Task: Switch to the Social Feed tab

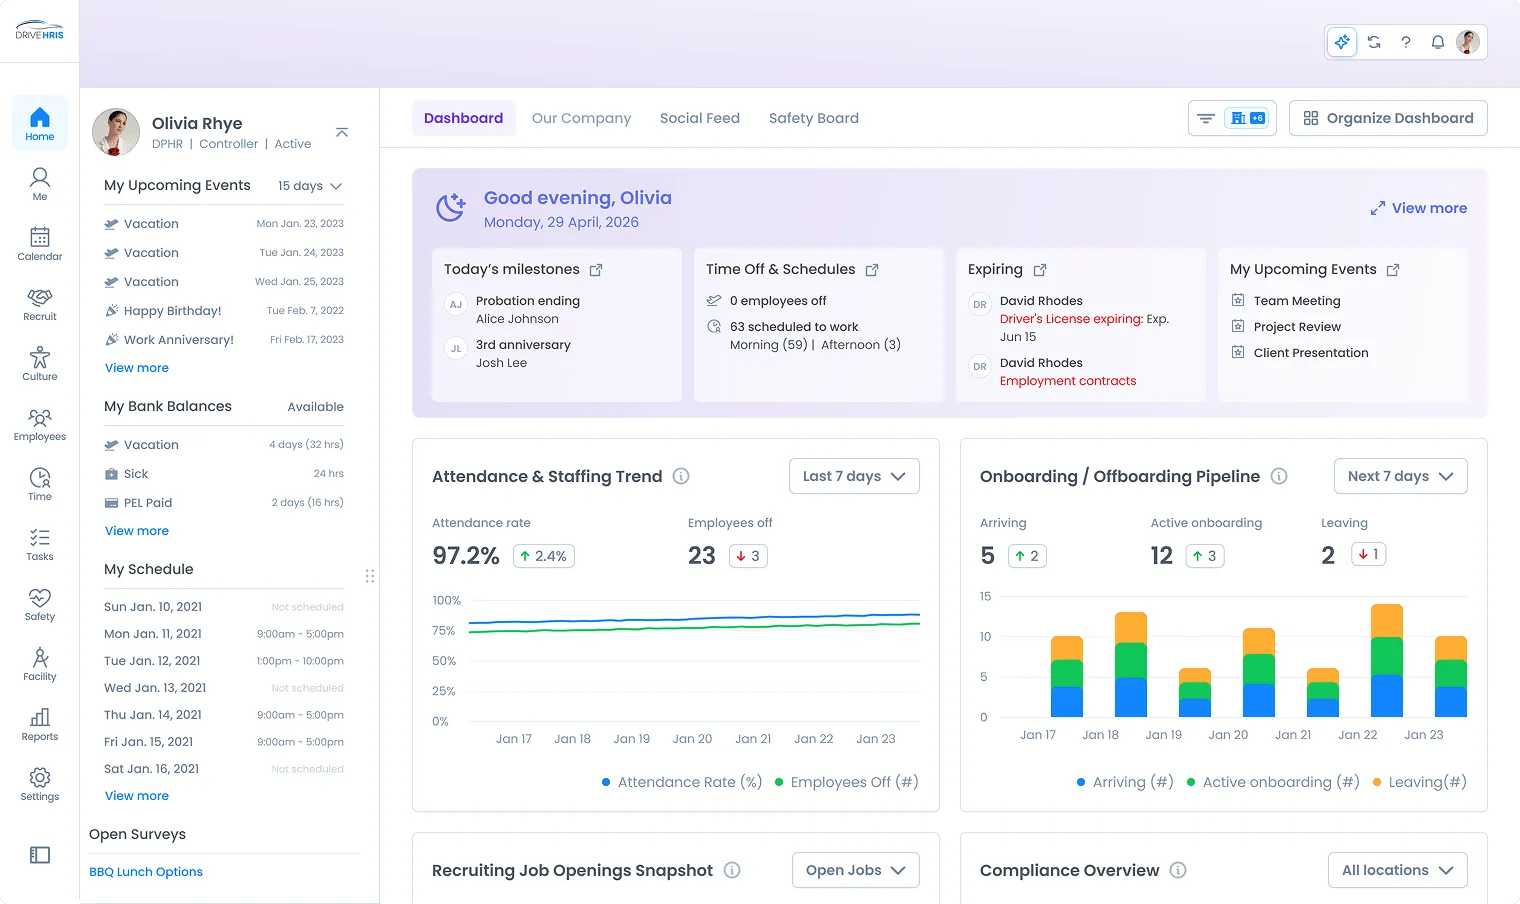Action: pos(700,118)
